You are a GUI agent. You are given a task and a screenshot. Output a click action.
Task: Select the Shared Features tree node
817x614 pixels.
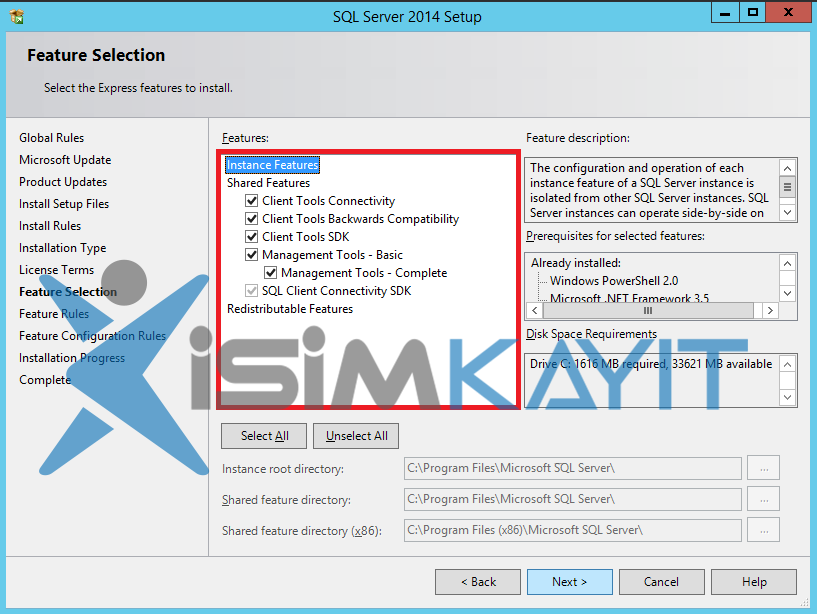268,183
